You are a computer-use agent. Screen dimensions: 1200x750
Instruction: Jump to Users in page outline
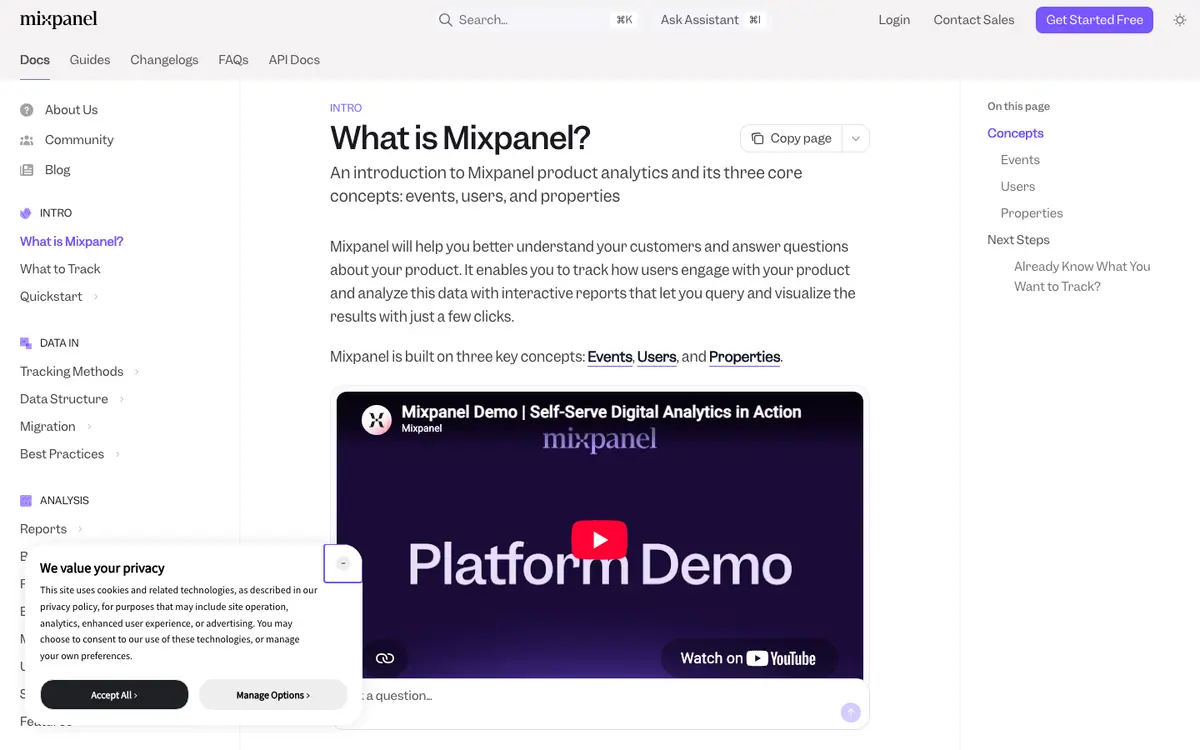1018,187
